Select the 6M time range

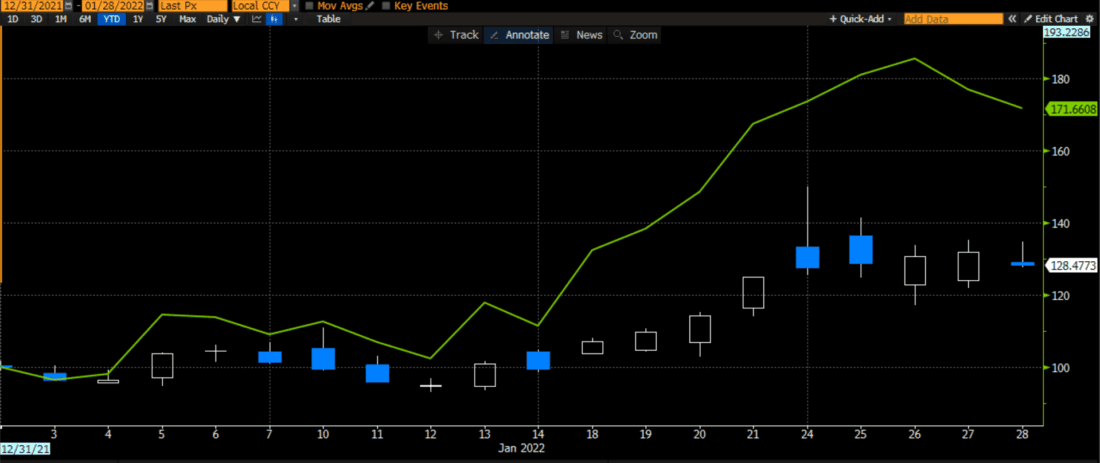(x=85, y=19)
